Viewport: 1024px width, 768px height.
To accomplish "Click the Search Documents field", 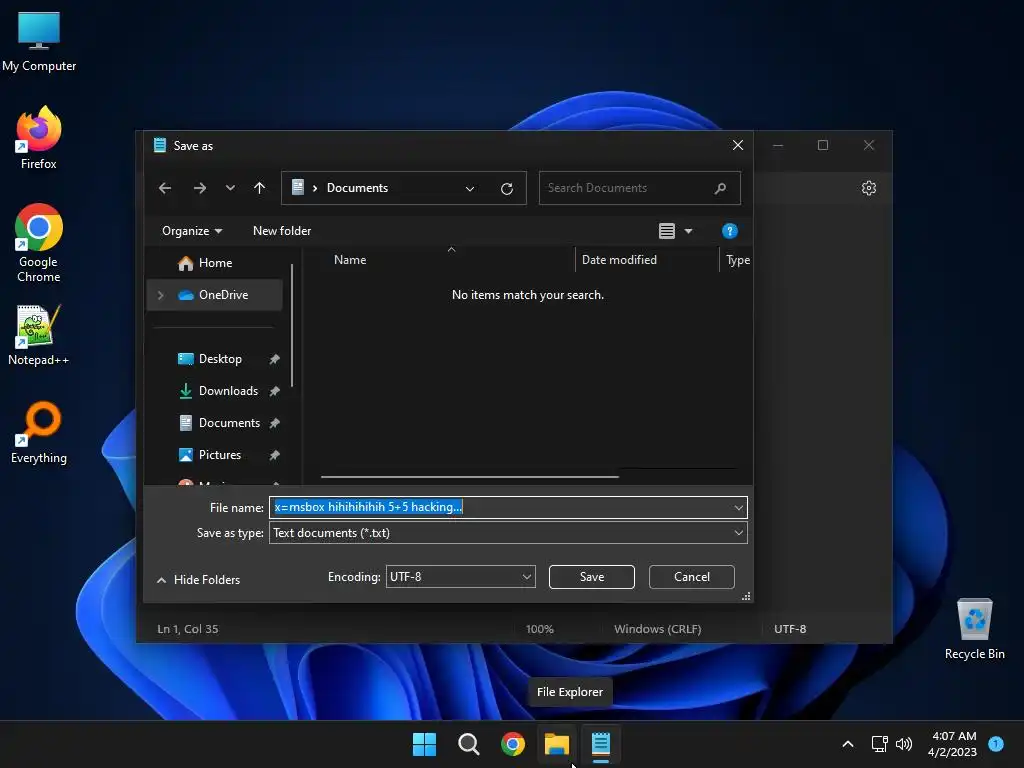I will tap(639, 188).
